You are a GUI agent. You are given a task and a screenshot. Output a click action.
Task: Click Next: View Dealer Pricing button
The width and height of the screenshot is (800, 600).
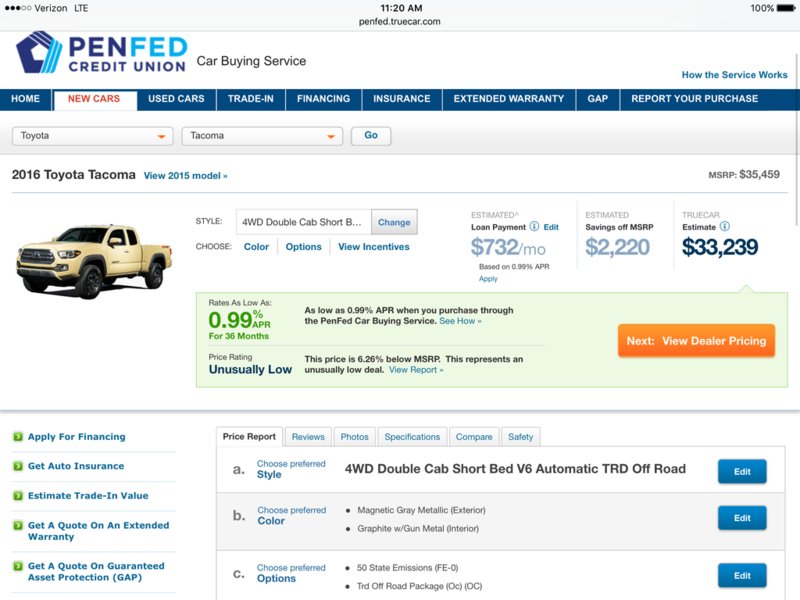[696, 341]
